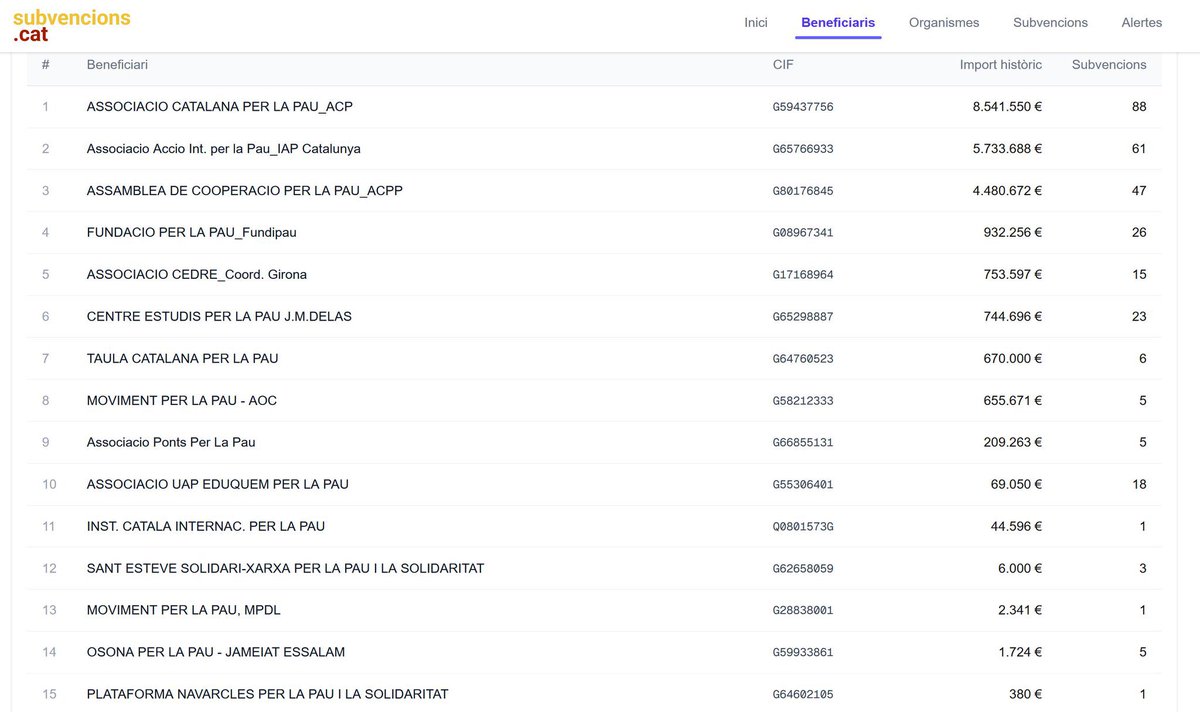The image size is (1200, 712).
Task: Open SANT ESTEVE SOLIDARI-XARXA PER LA PAU
Action: click(x=286, y=568)
